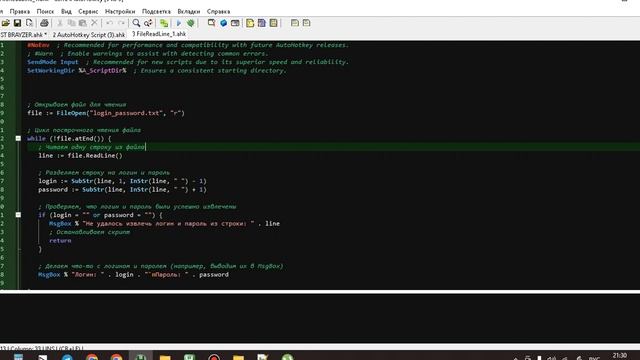Click the Open file folder icon
This screenshot has width=640, height=360.
6,23
